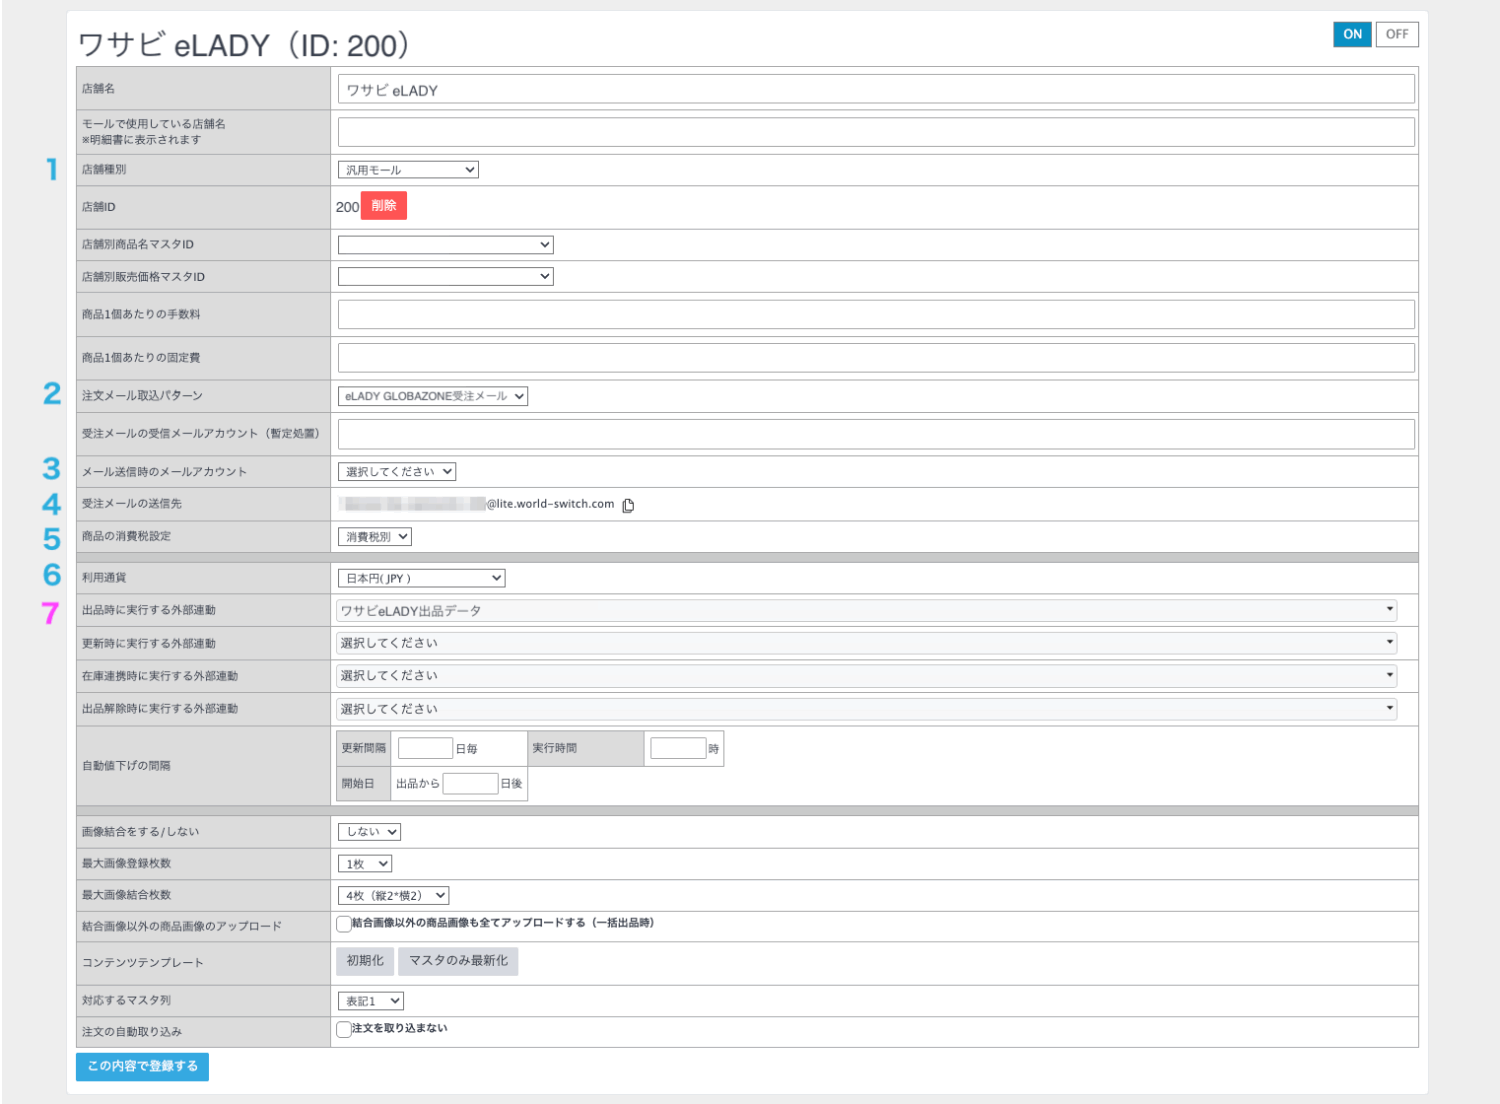Open 利用通貨 dropdown showing 日本円
Viewport: 1500px width, 1104px height.
(421, 578)
